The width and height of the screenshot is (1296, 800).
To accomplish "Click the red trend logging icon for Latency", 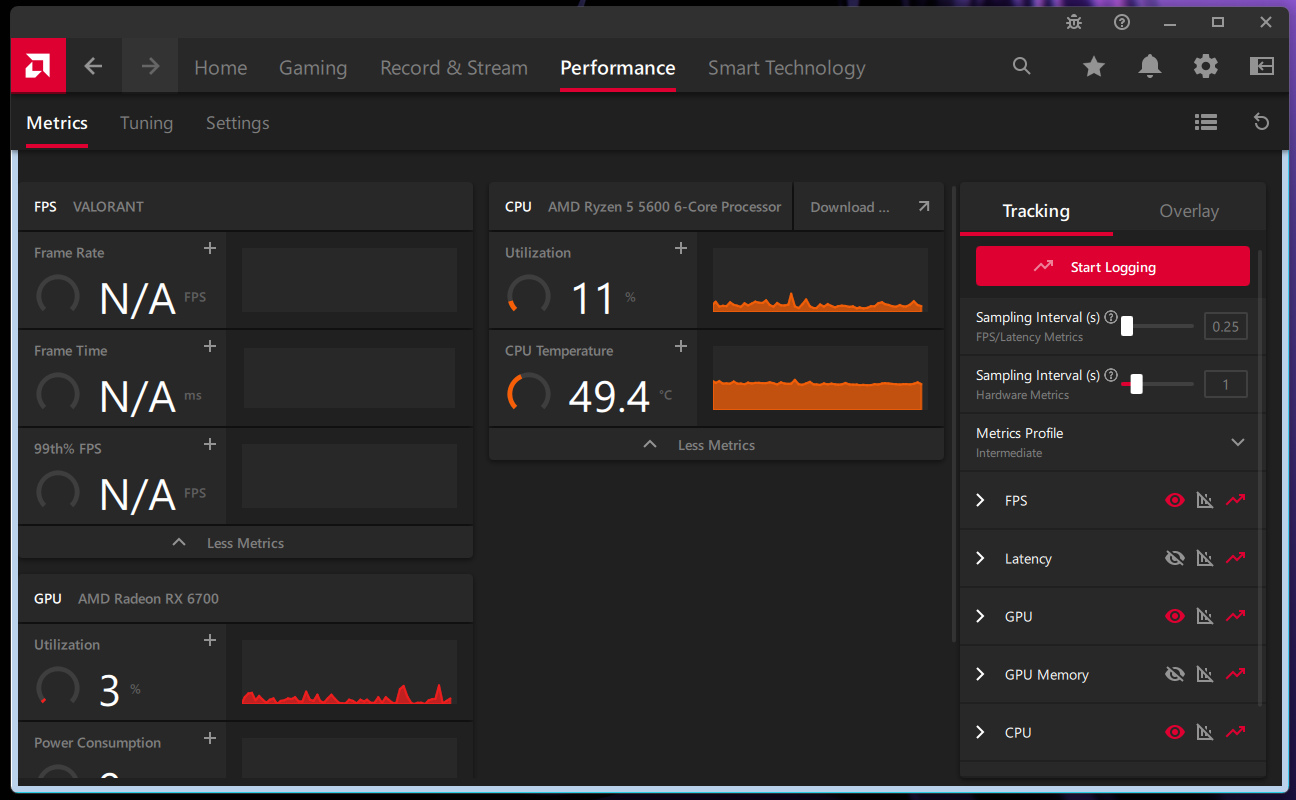I will tap(1236, 558).
